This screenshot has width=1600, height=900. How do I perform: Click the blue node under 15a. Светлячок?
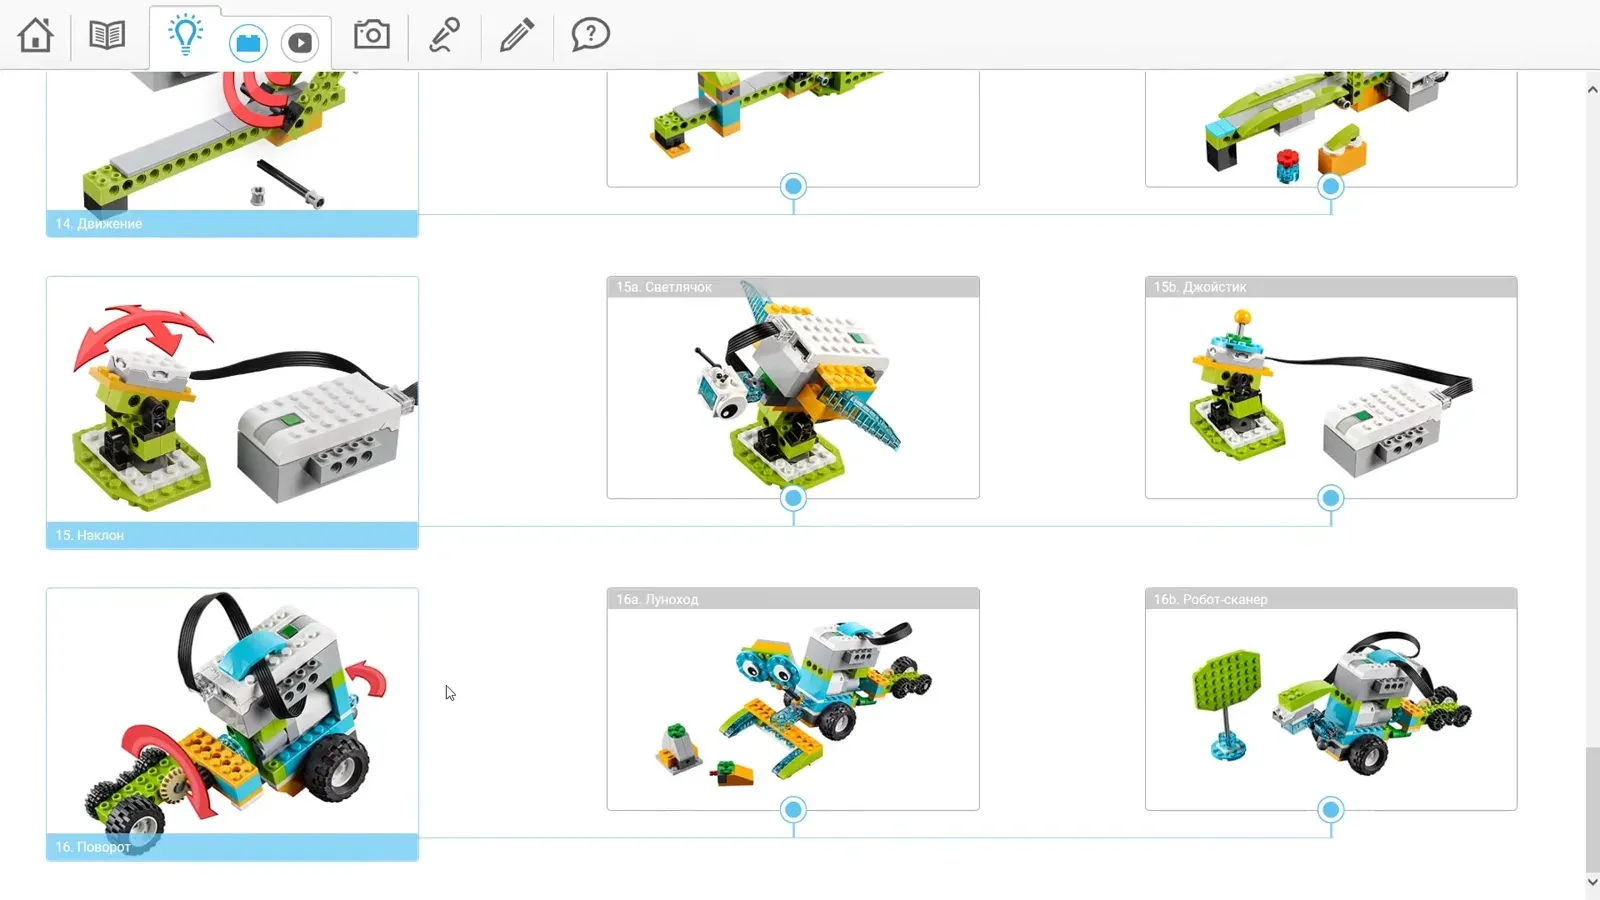click(x=793, y=498)
